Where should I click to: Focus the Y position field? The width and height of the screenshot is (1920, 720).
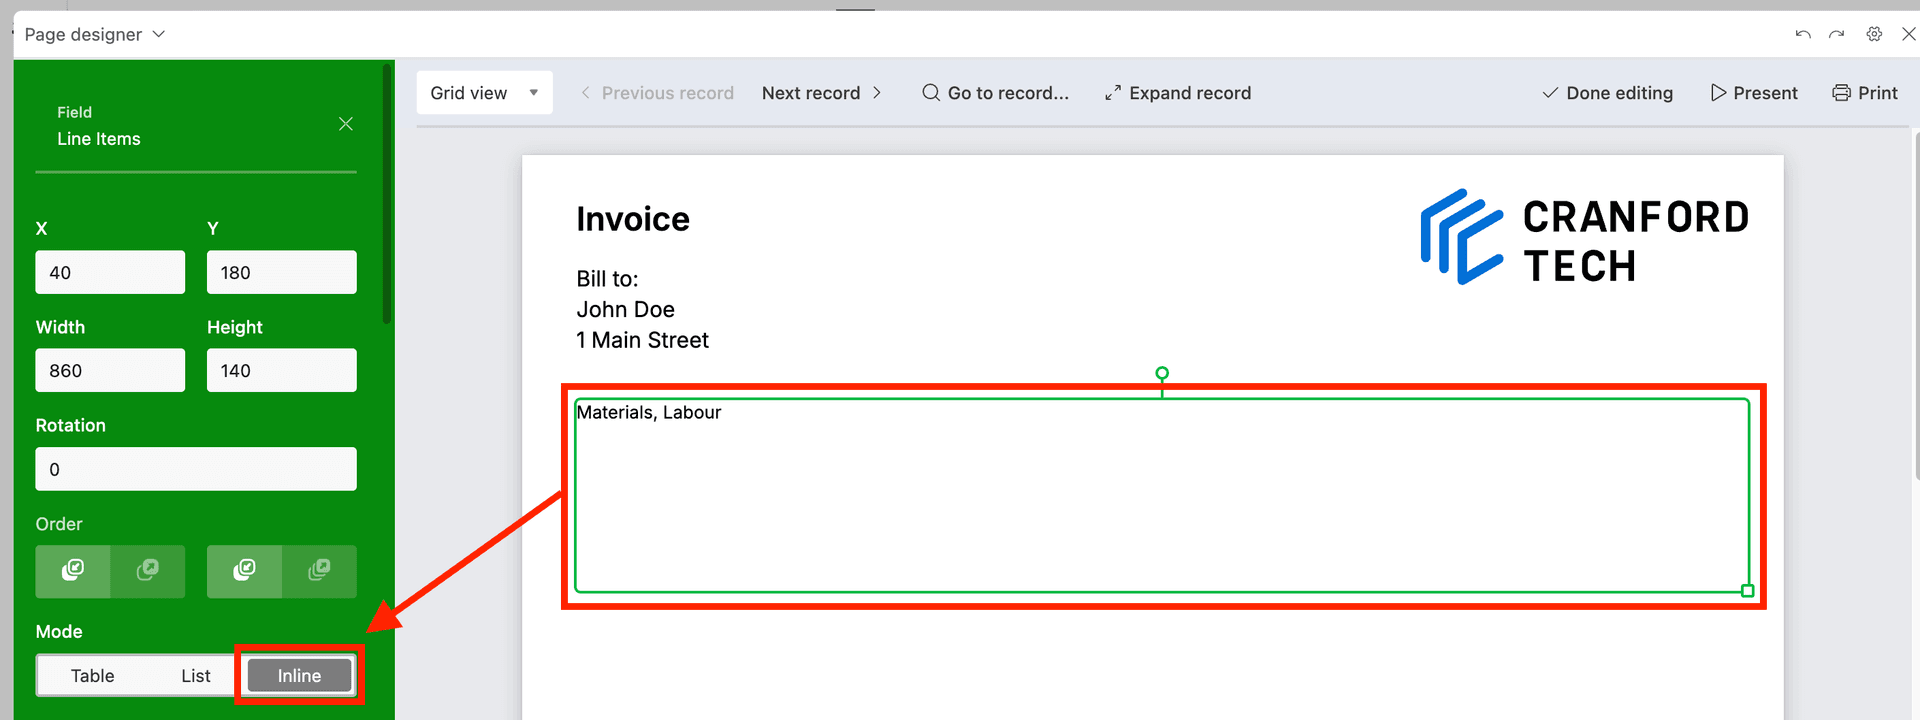282,272
